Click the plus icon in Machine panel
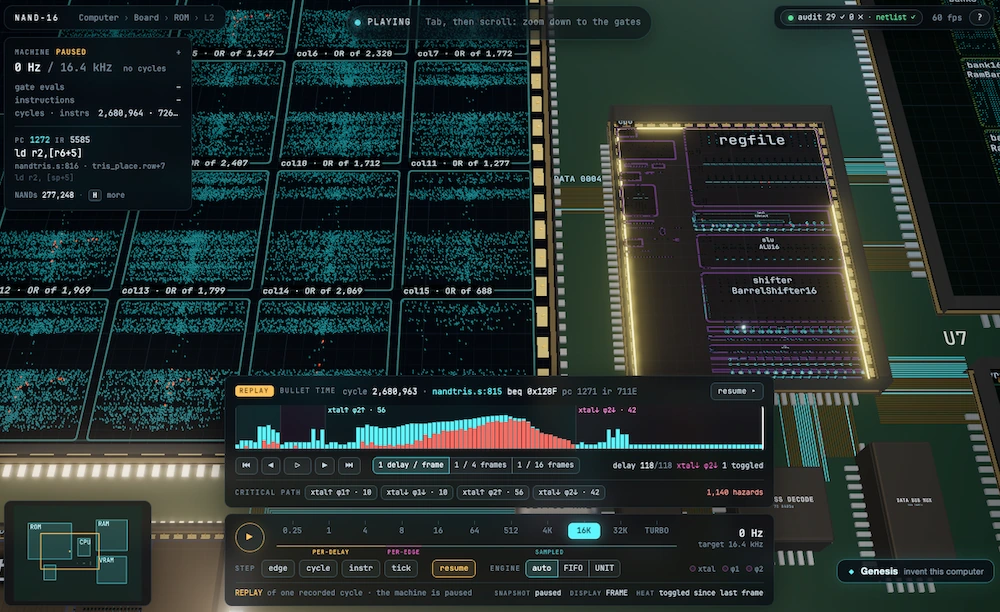Viewport: 1000px width, 612px height. coord(178,52)
